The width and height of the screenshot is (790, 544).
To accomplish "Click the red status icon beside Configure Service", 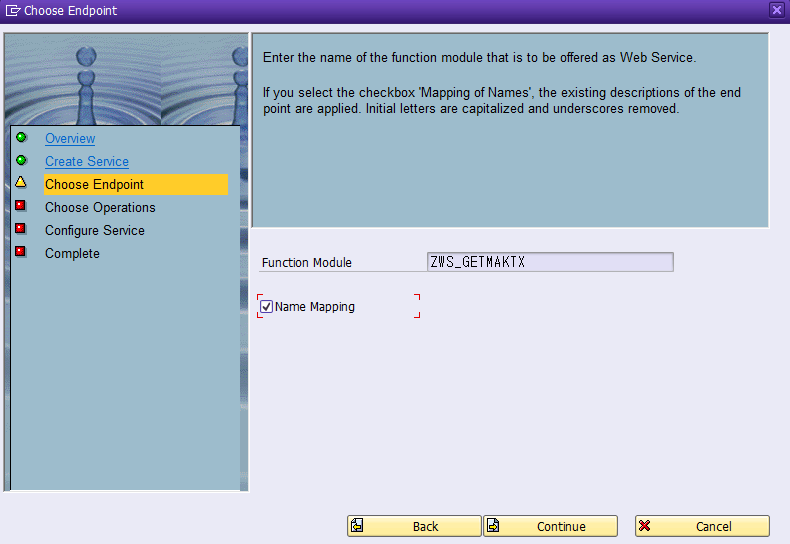I will tap(21, 229).
